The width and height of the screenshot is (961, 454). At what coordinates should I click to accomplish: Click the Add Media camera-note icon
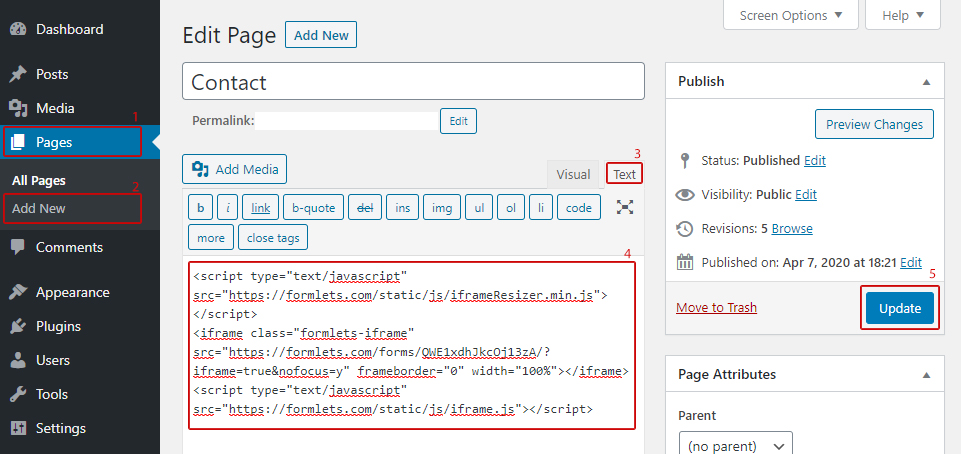(x=200, y=169)
